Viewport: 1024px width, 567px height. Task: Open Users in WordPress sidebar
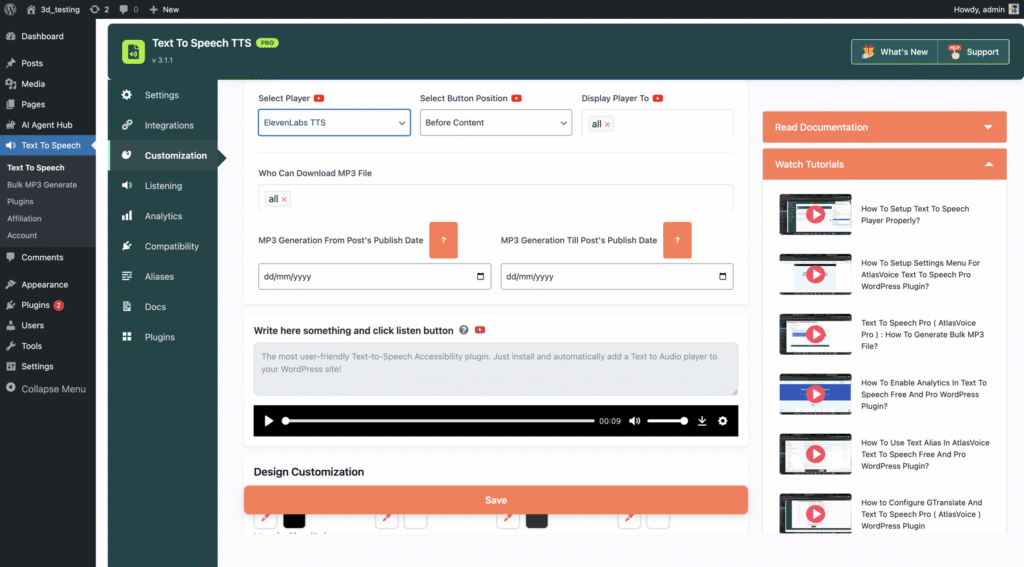coord(32,325)
